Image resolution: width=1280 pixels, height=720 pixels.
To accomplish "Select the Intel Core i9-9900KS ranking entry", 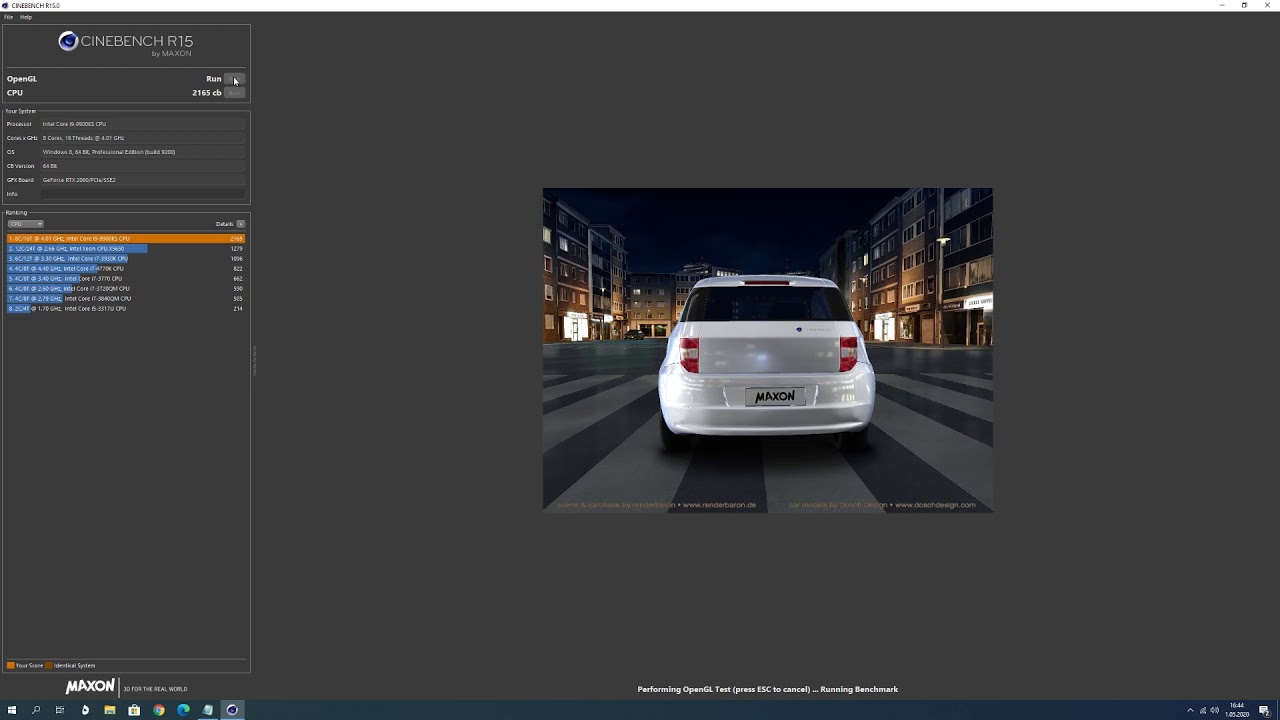I will click(x=125, y=239).
